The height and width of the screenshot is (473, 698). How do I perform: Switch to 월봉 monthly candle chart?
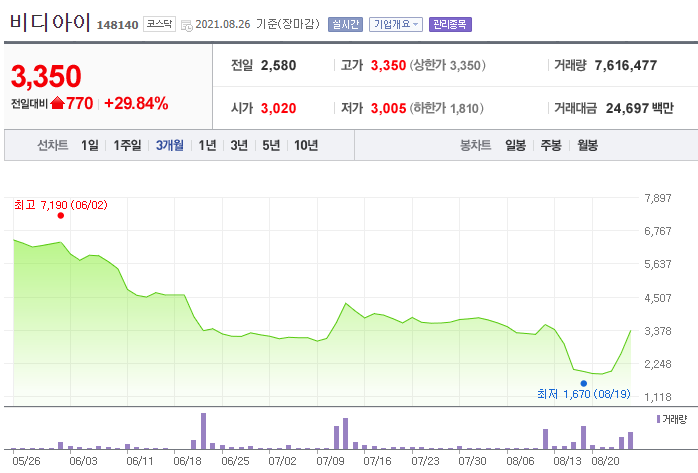(588, 145)
